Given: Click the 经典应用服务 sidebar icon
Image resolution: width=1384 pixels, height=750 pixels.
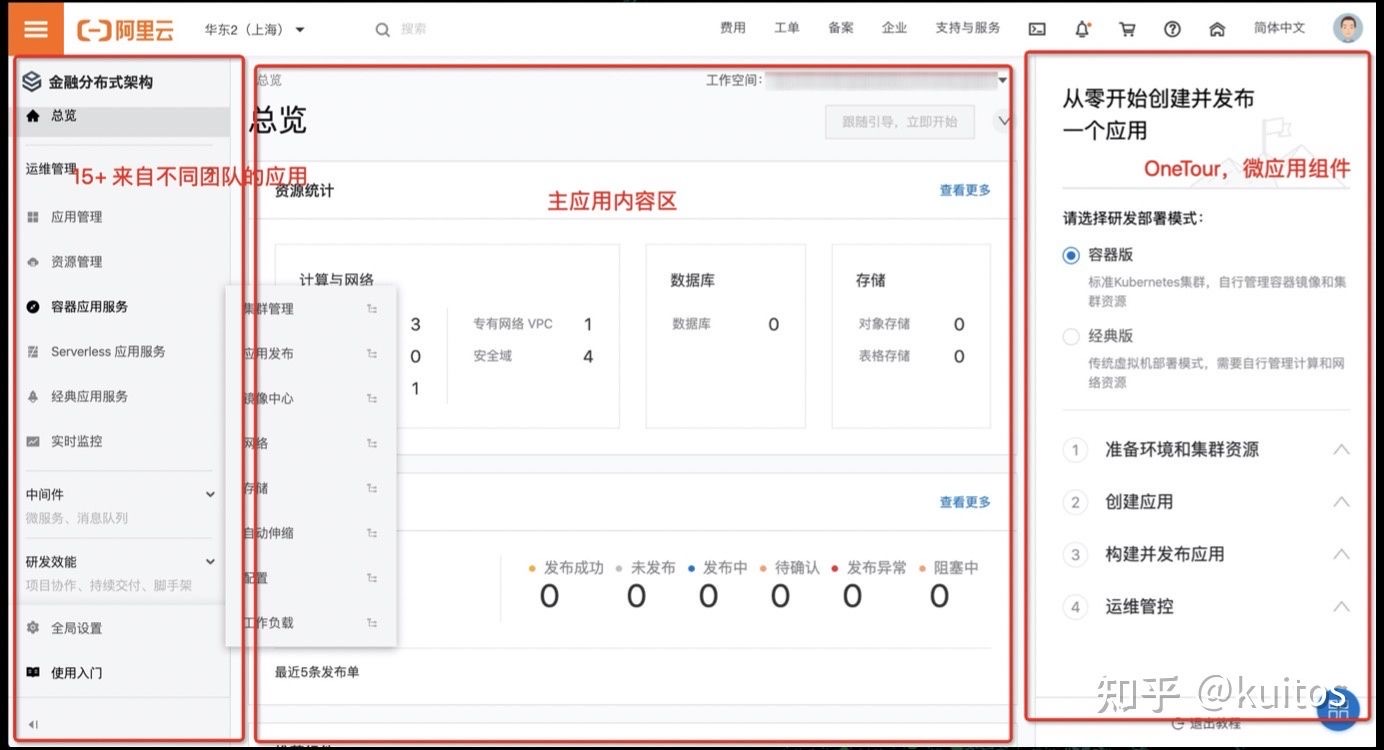Looking at the screenshot, I should coord(33,397).
